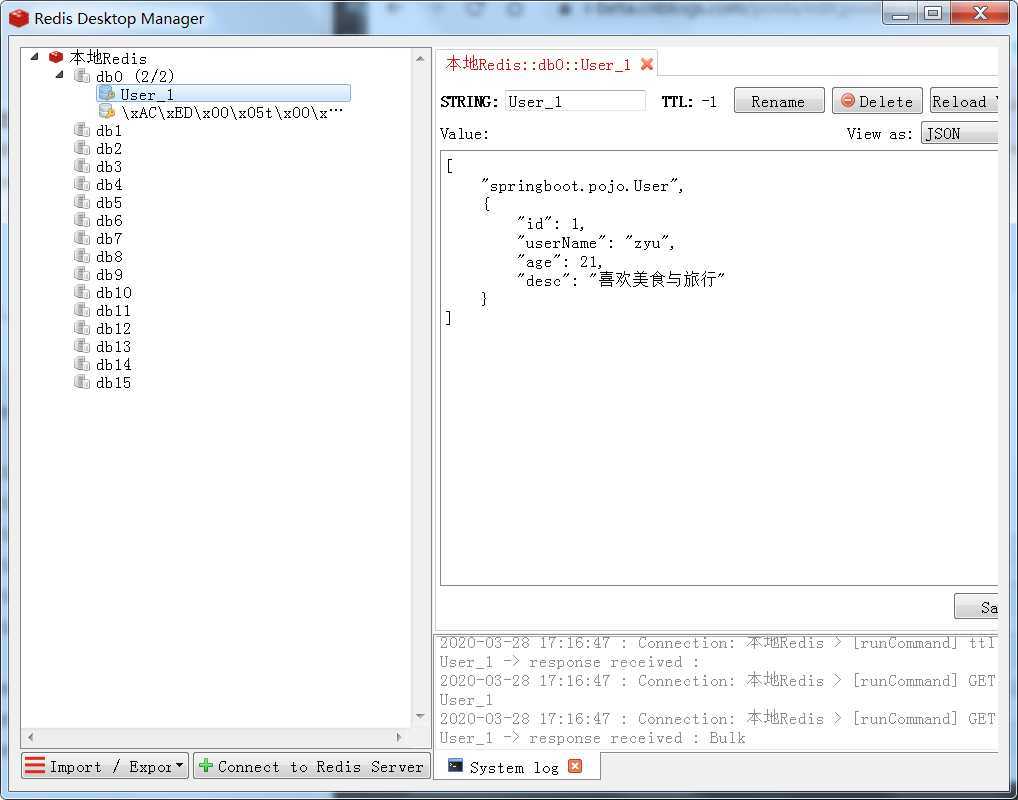Click the "springboot.pojo.User" line in value
The height and width of the screenshot is (800, 1018).
point(582,186)
